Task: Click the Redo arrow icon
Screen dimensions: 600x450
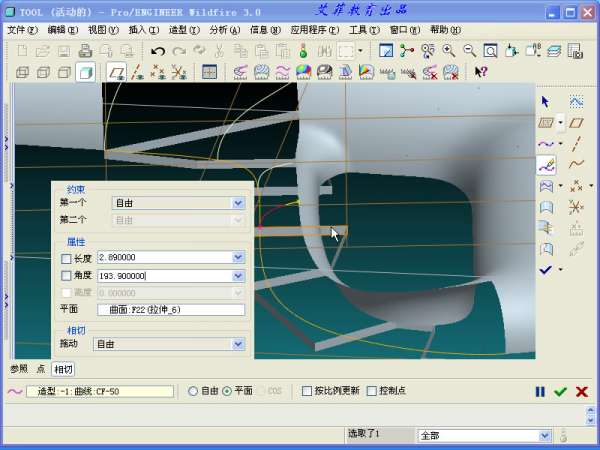Action: 179,51
